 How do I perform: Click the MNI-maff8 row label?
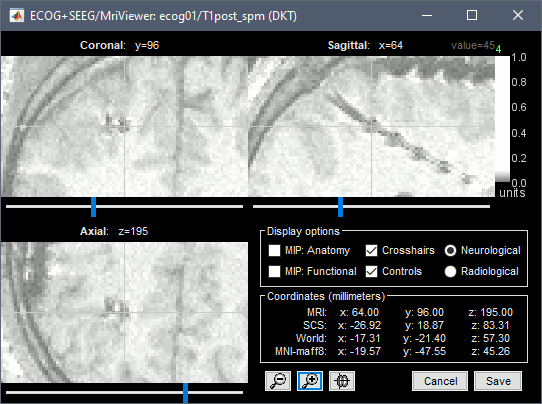300,351
